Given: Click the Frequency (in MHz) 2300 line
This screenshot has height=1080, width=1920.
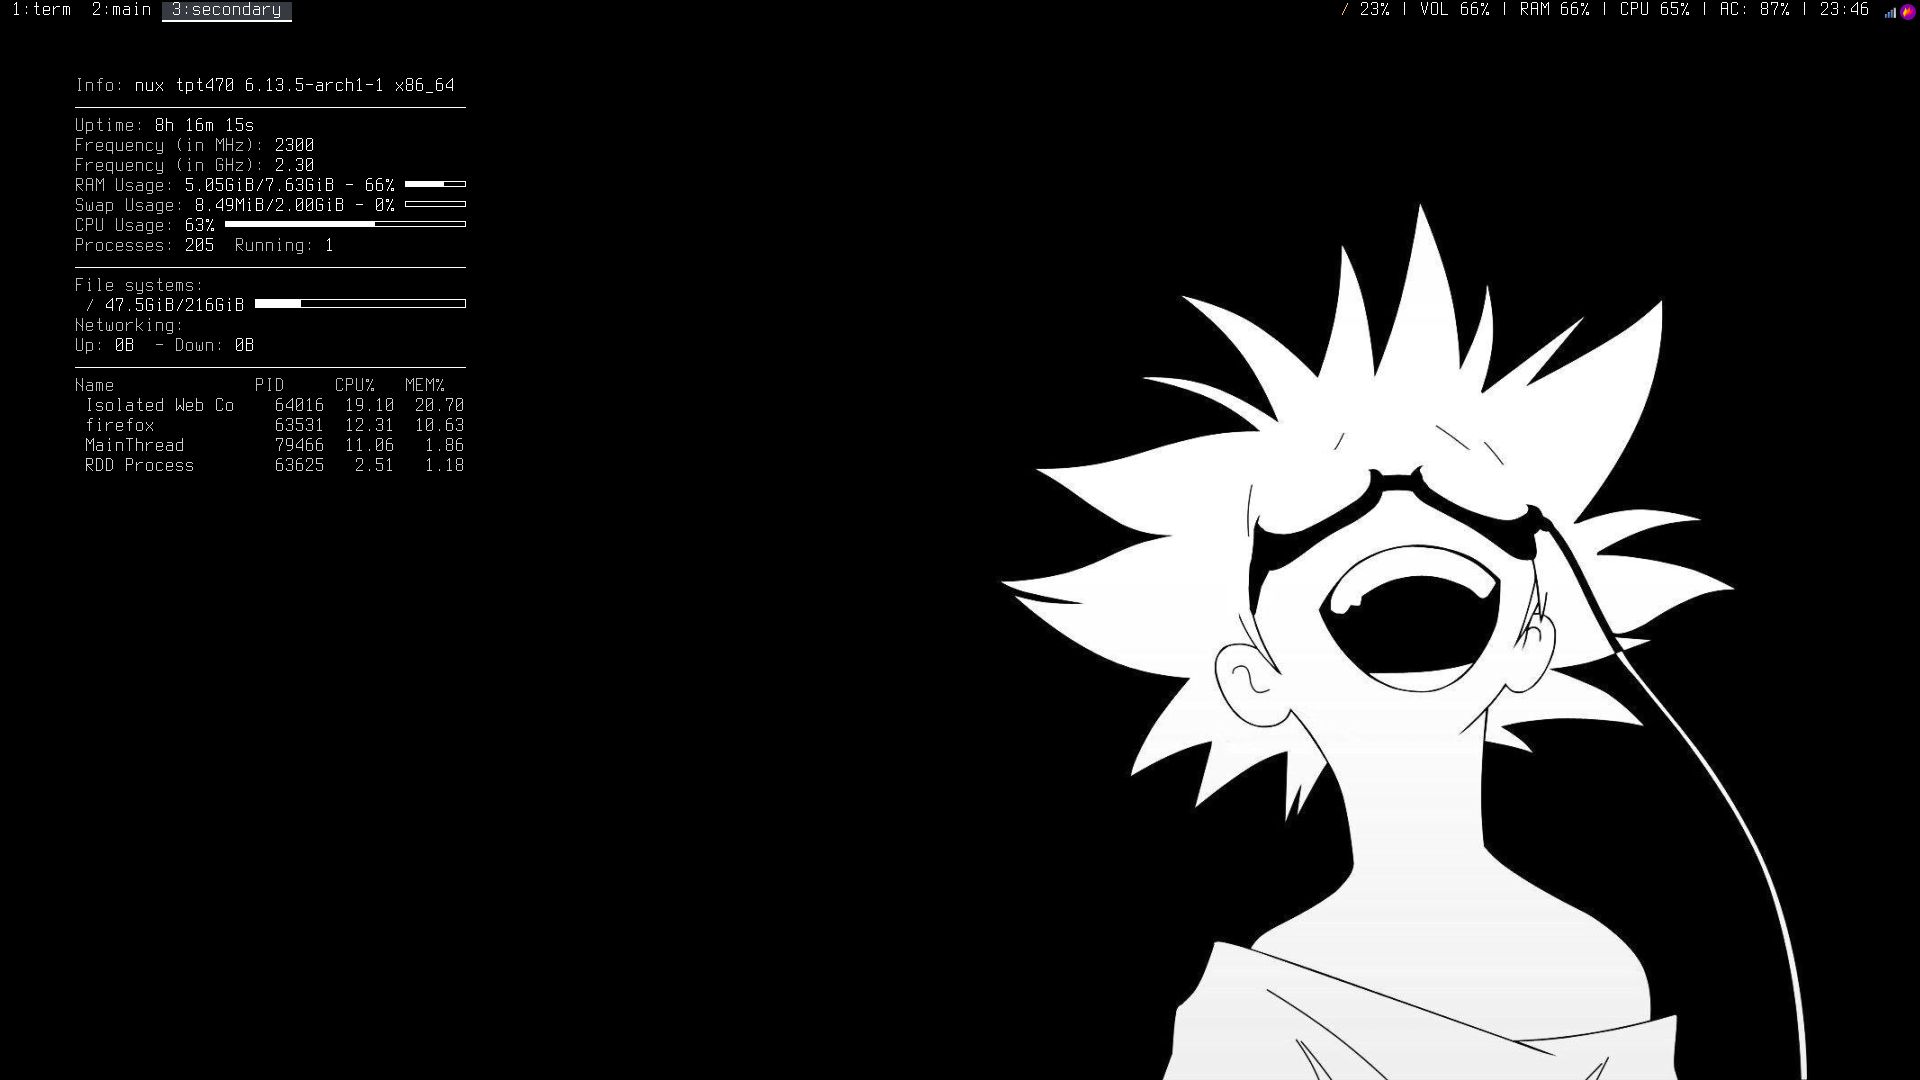Looking at the screenshot, I should (x=195, y=145).
